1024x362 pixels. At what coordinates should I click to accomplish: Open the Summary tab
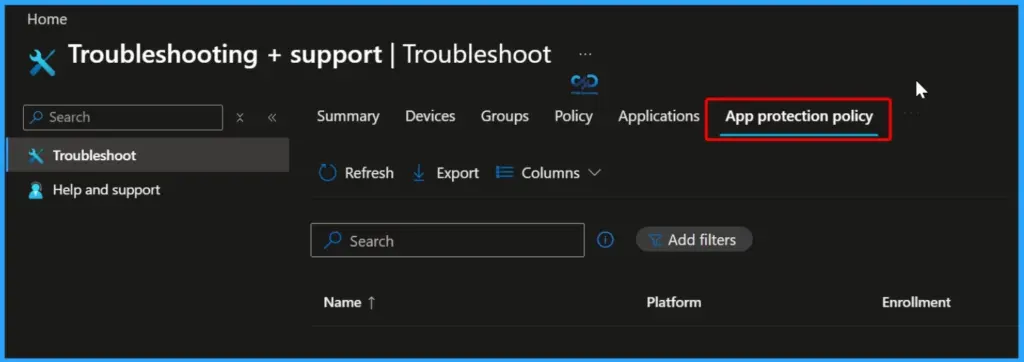point(348,116)
